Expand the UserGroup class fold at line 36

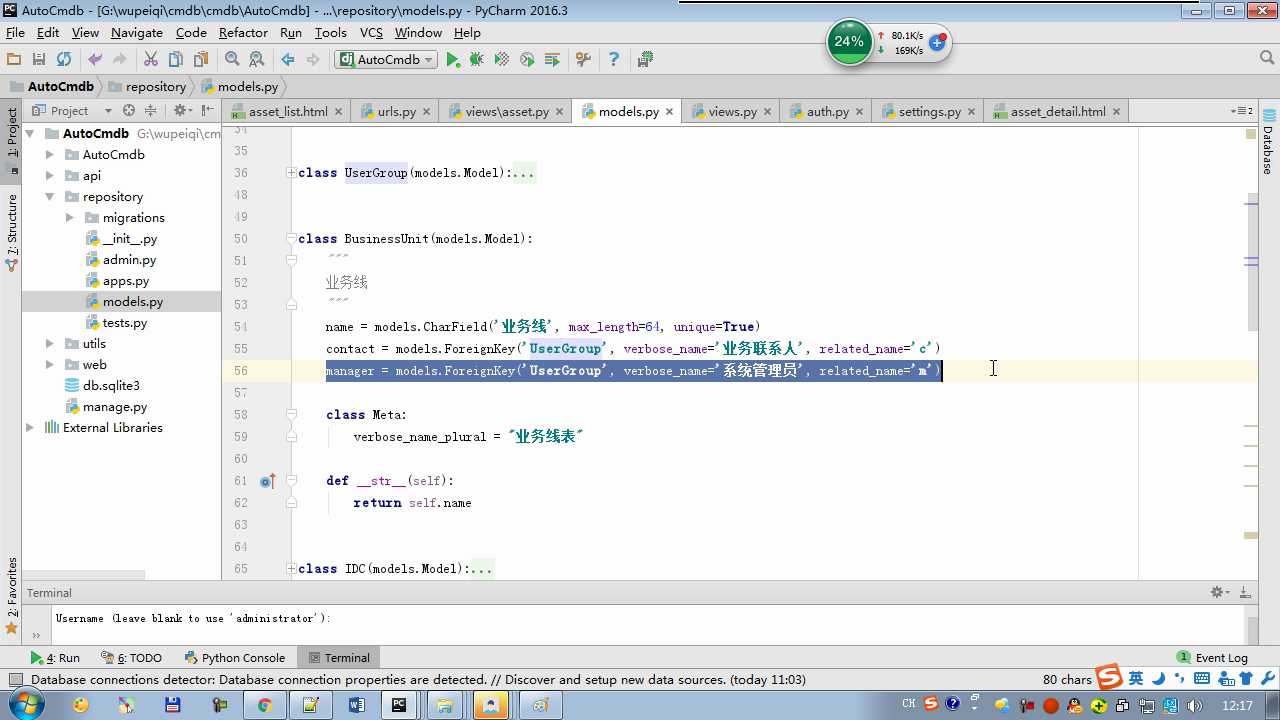coord(291,173)
